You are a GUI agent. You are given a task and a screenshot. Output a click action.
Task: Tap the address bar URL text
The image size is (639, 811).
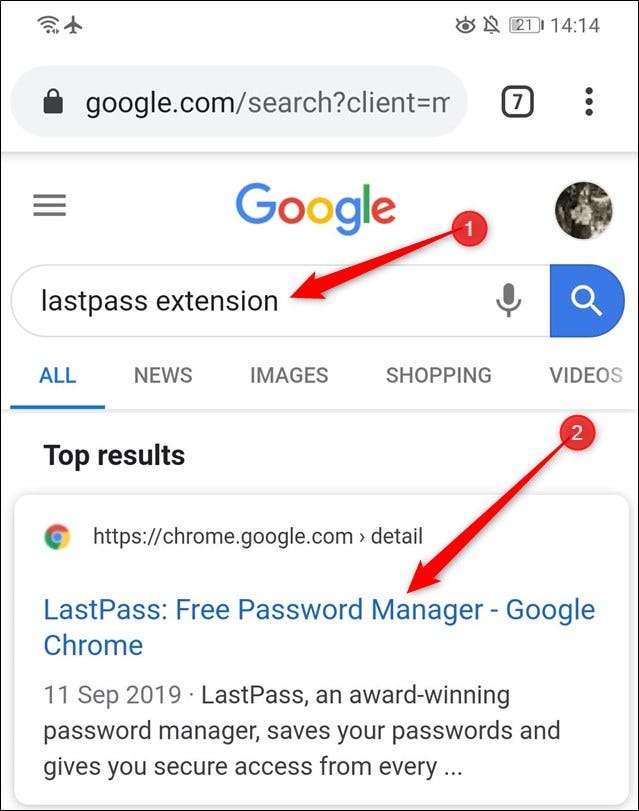click(x=267, y=102)
